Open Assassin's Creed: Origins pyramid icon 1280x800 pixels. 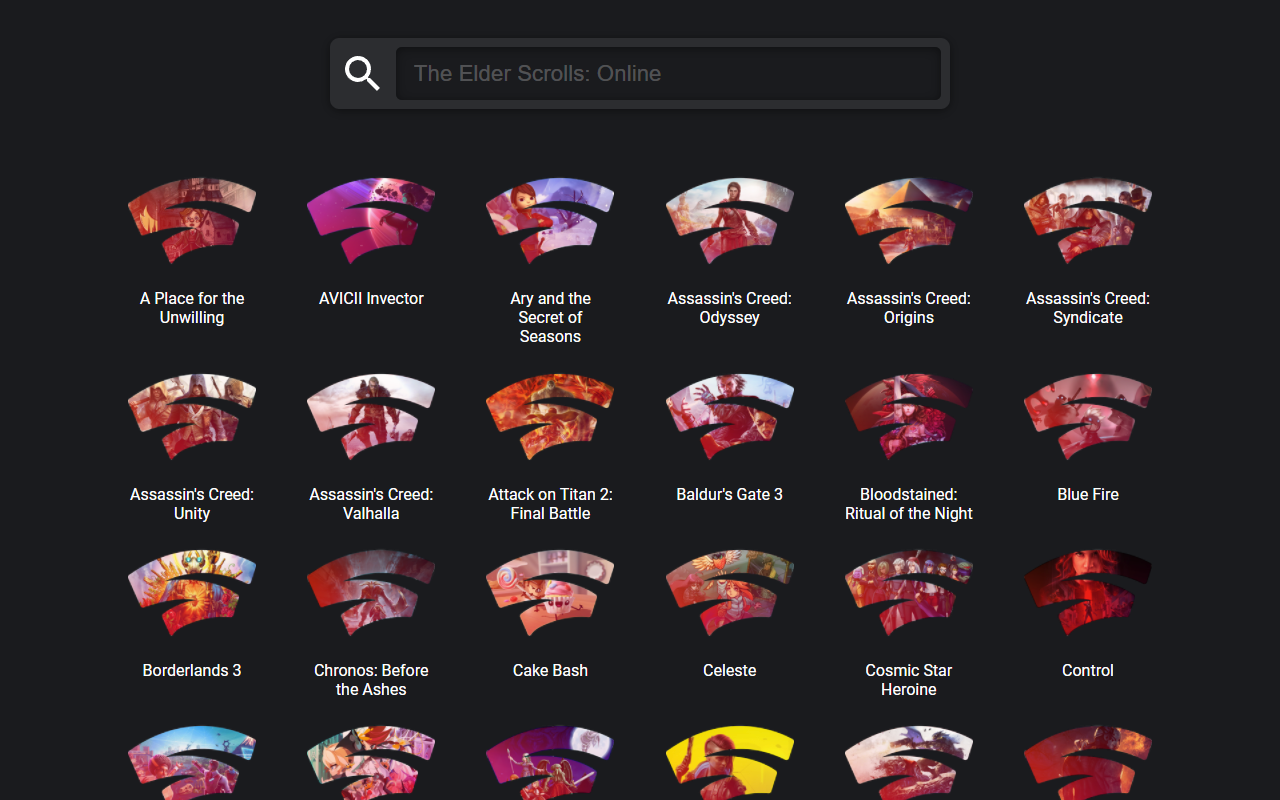click(x=909, y=221)
